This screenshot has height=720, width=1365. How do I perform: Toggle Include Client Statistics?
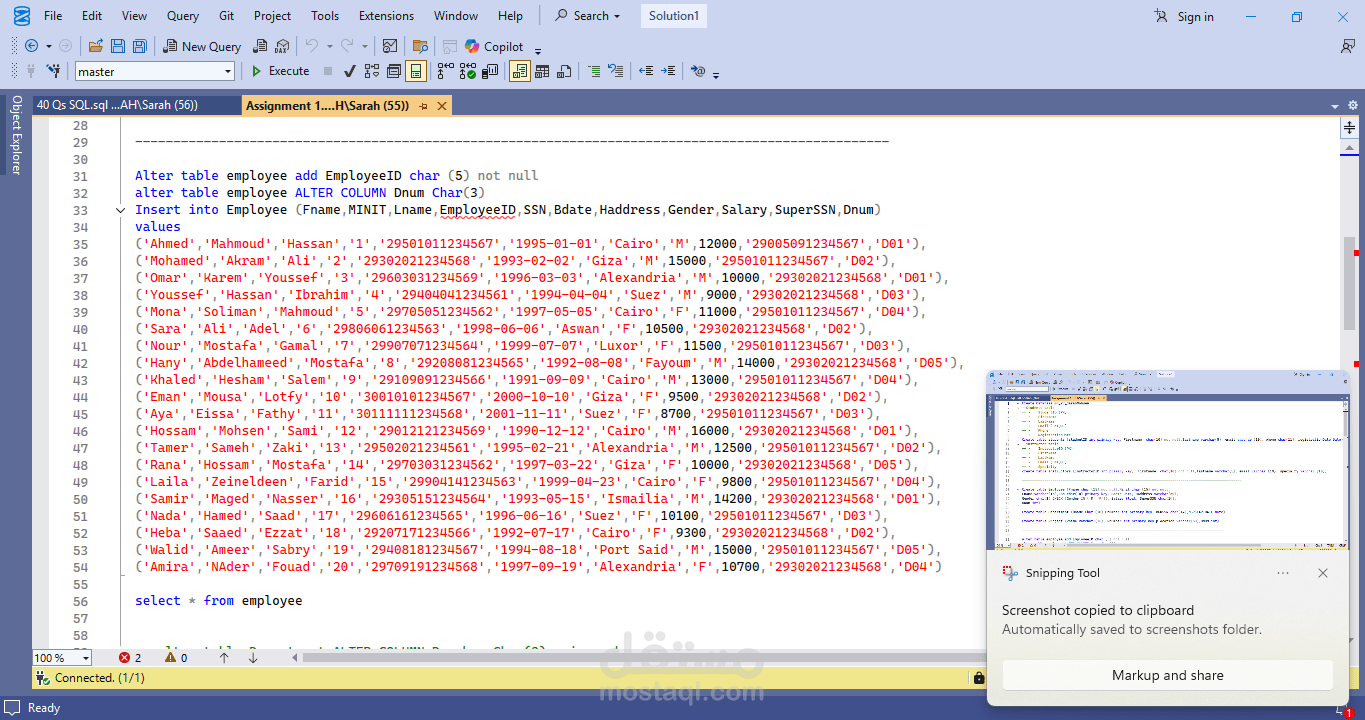pos(490,71)
